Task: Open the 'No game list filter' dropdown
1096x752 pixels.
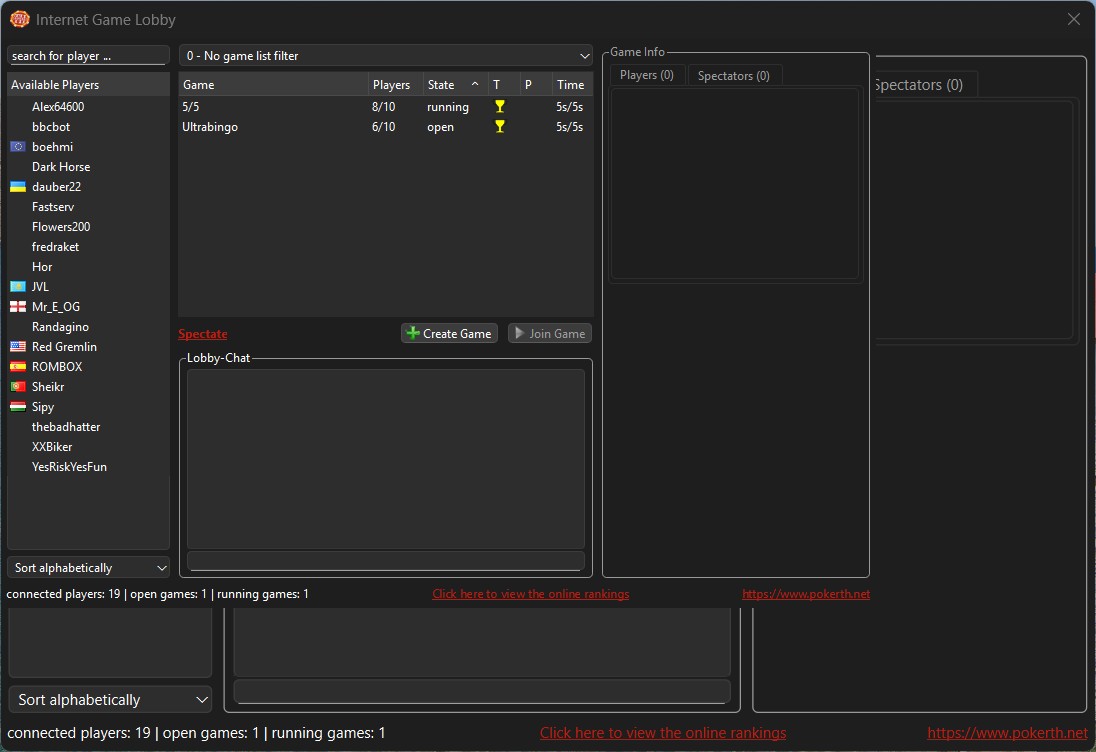Action: 386,56
